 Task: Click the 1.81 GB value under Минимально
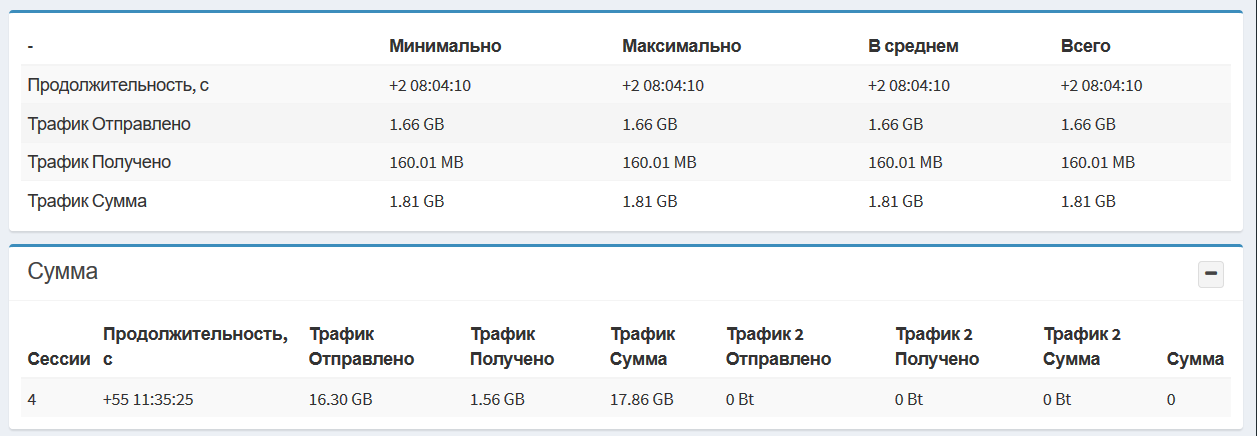(x=416, y=201)
